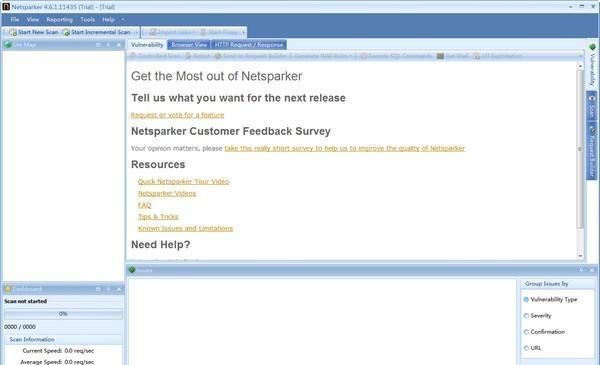Viewport: 600px width, 365px height.
Task: Click the green Vulnerability icon at right edge
Action: (x=592, y=47)
